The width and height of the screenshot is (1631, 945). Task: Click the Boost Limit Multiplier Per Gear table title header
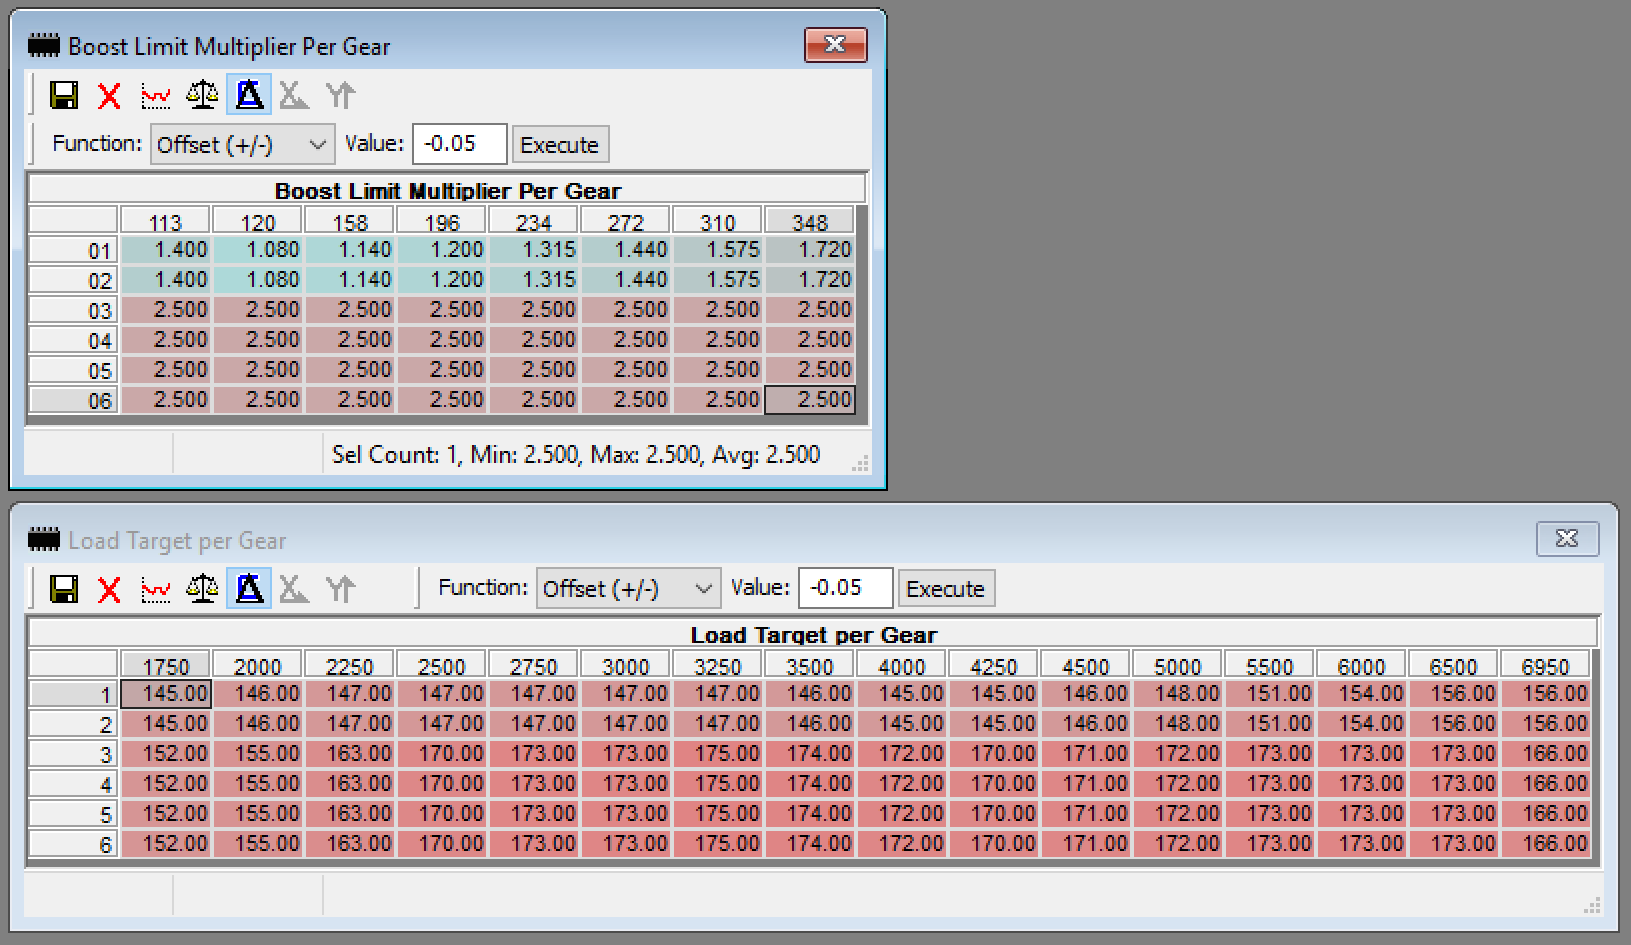click(x=447, y=190)
